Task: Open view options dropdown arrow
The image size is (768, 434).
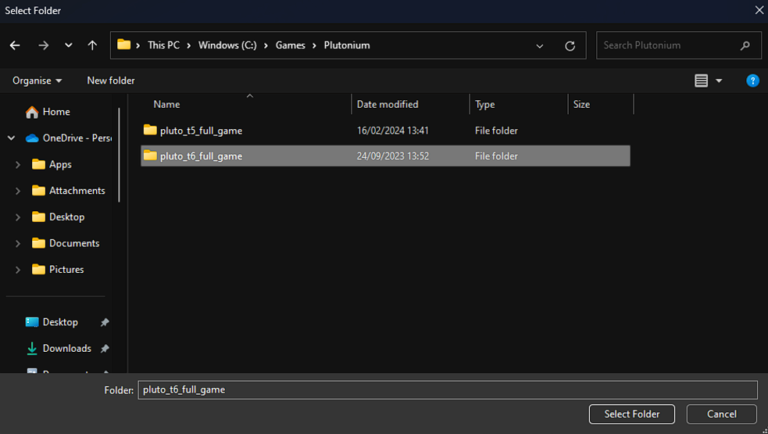Action: [x=719, y=81]
